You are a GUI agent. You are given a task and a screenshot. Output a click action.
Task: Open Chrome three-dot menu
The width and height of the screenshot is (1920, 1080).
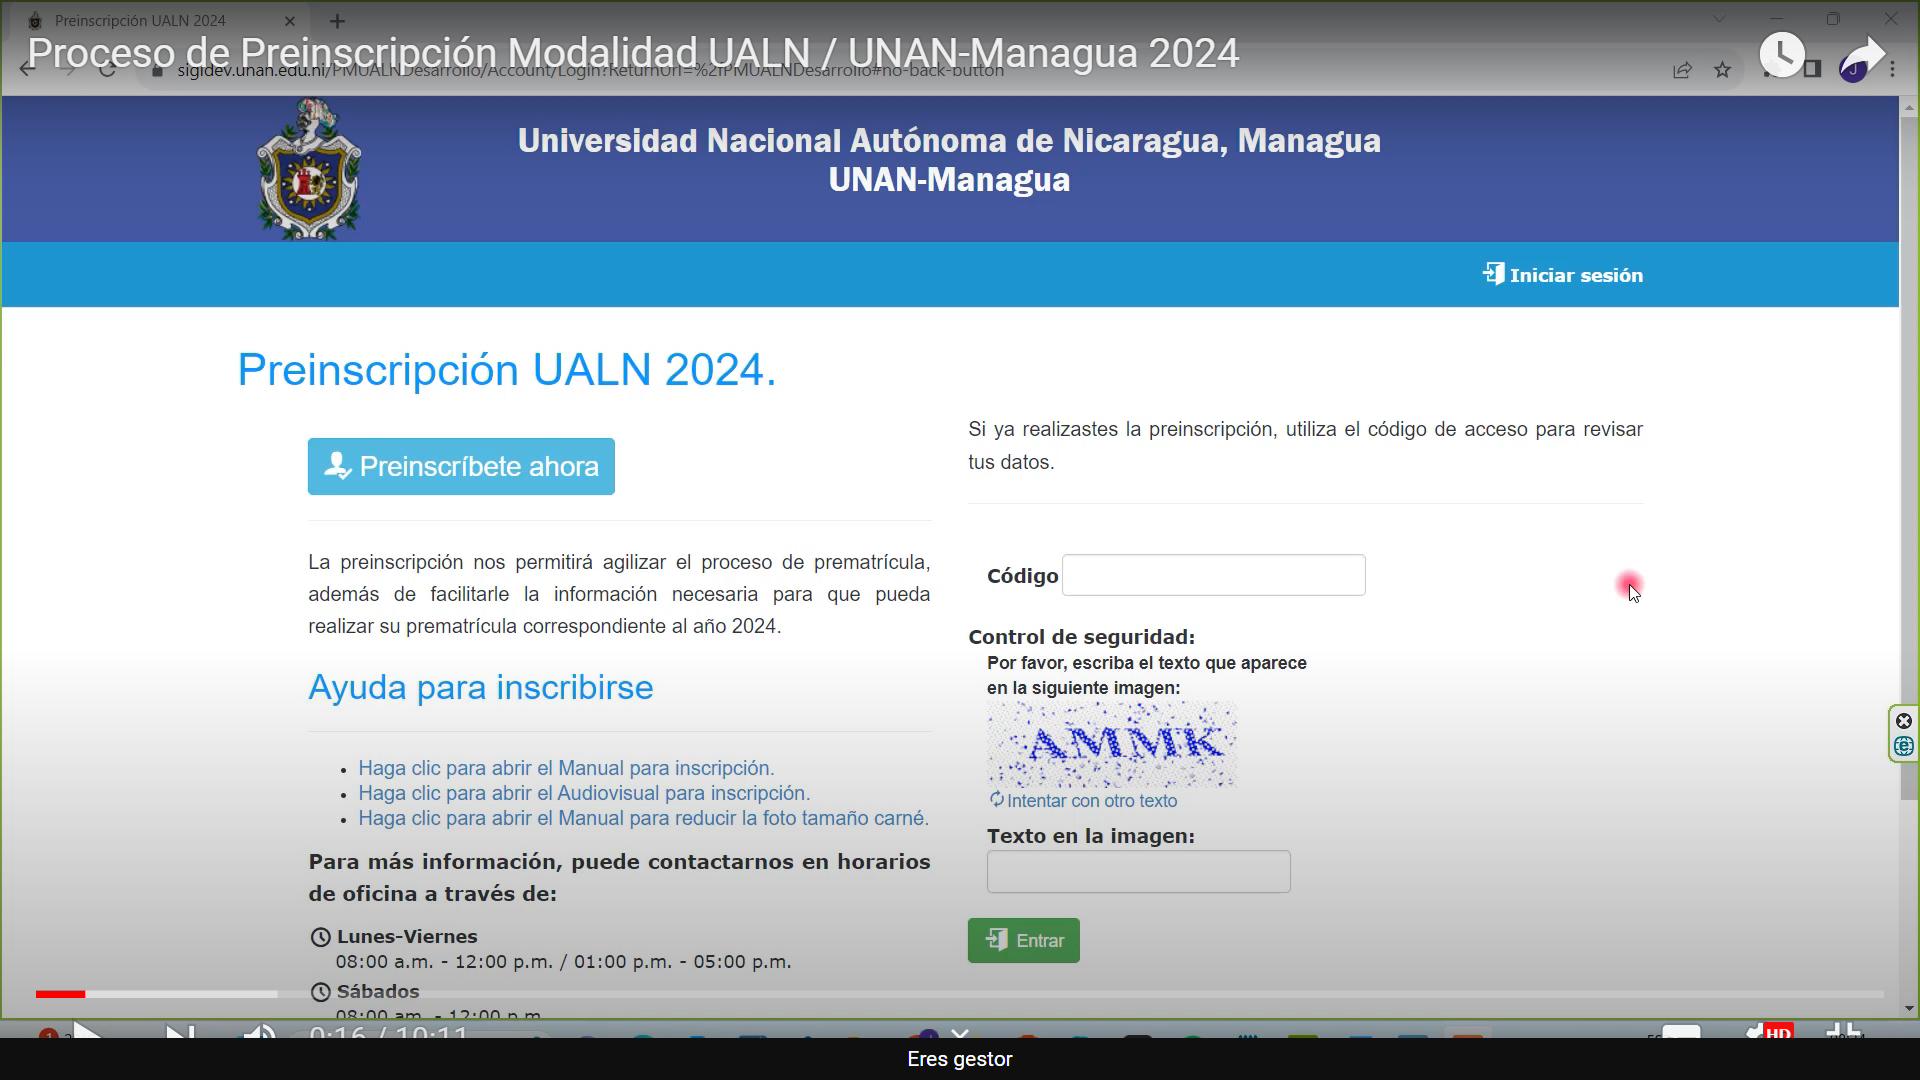[1893, 70]
